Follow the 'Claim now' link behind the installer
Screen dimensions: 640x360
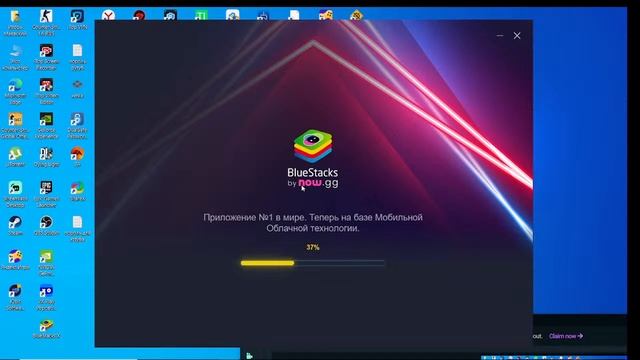pyautogui.click(x=566, y=336)
